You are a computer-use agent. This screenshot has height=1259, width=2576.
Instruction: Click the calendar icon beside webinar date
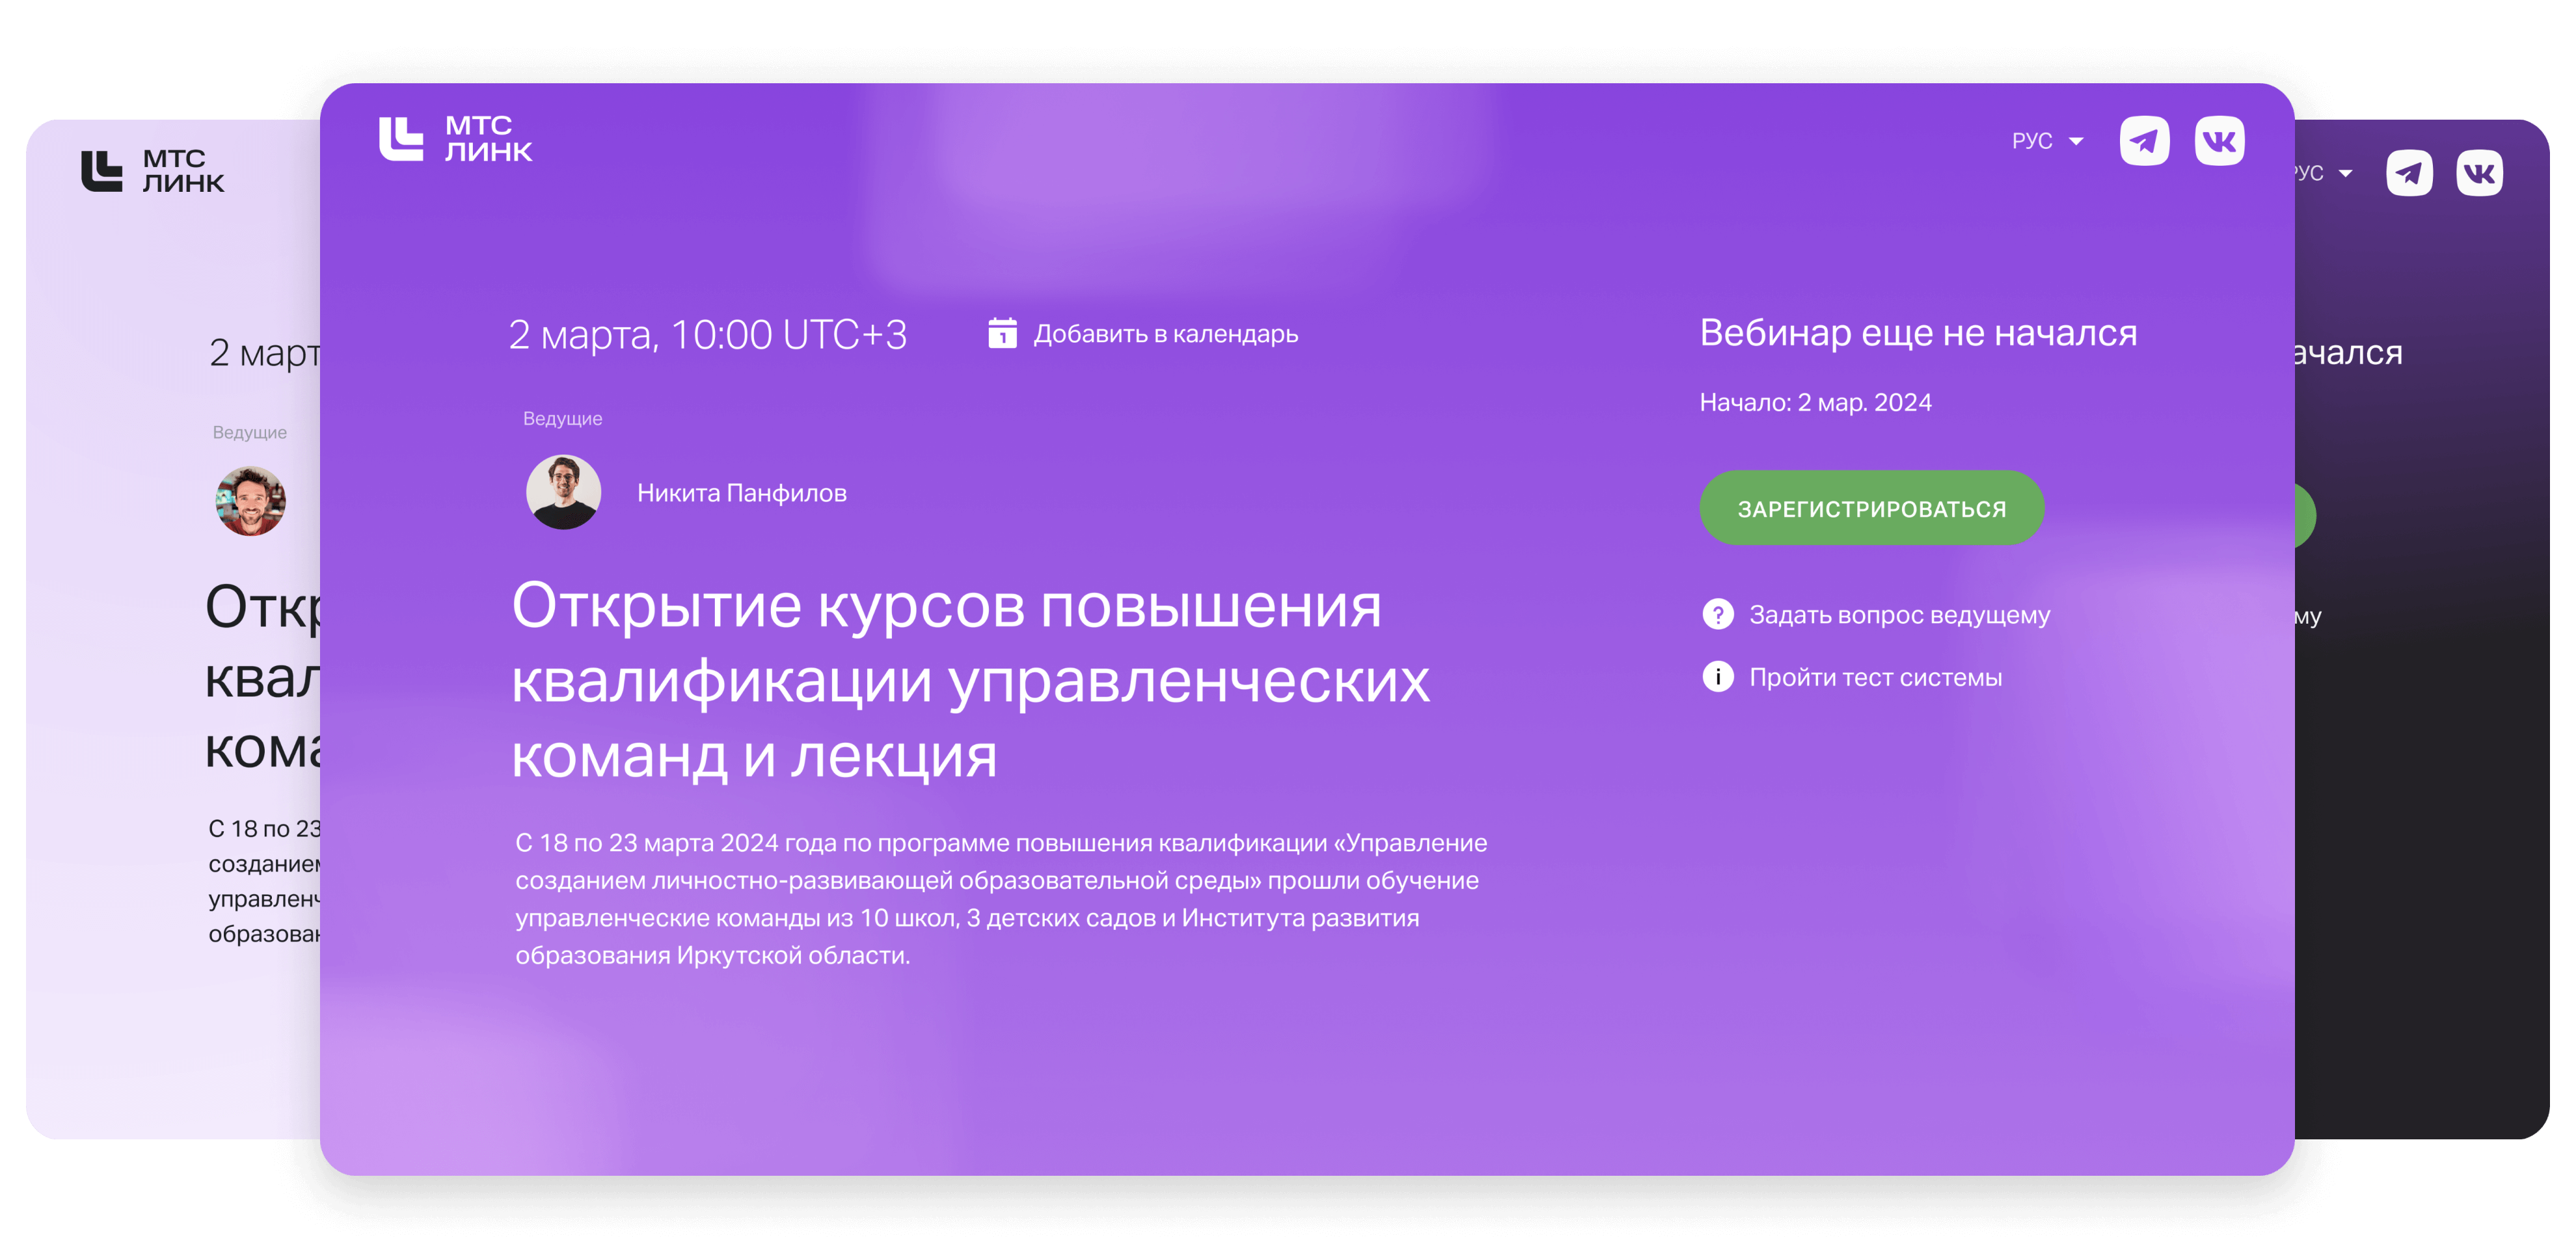[x=1002, y=333]
